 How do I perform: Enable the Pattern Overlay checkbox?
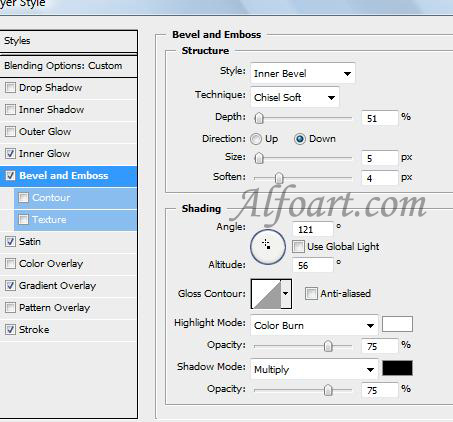point(10,308)
